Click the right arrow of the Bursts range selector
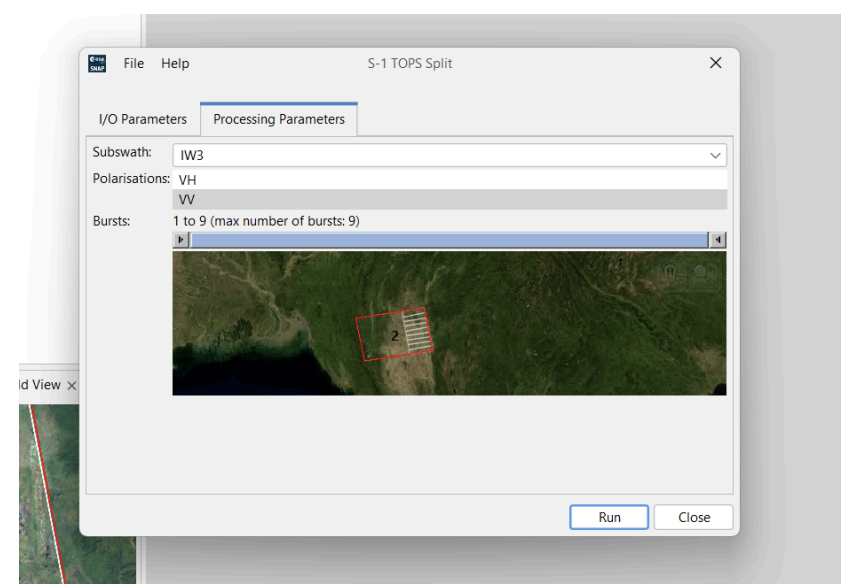 [718, 239]
